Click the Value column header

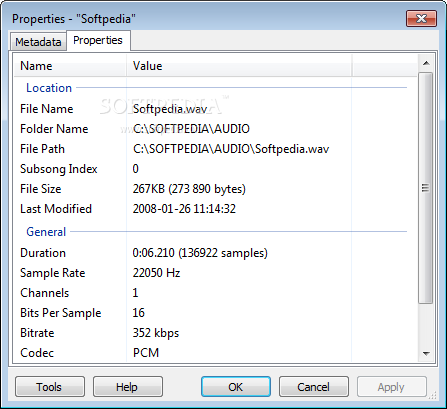239,66
